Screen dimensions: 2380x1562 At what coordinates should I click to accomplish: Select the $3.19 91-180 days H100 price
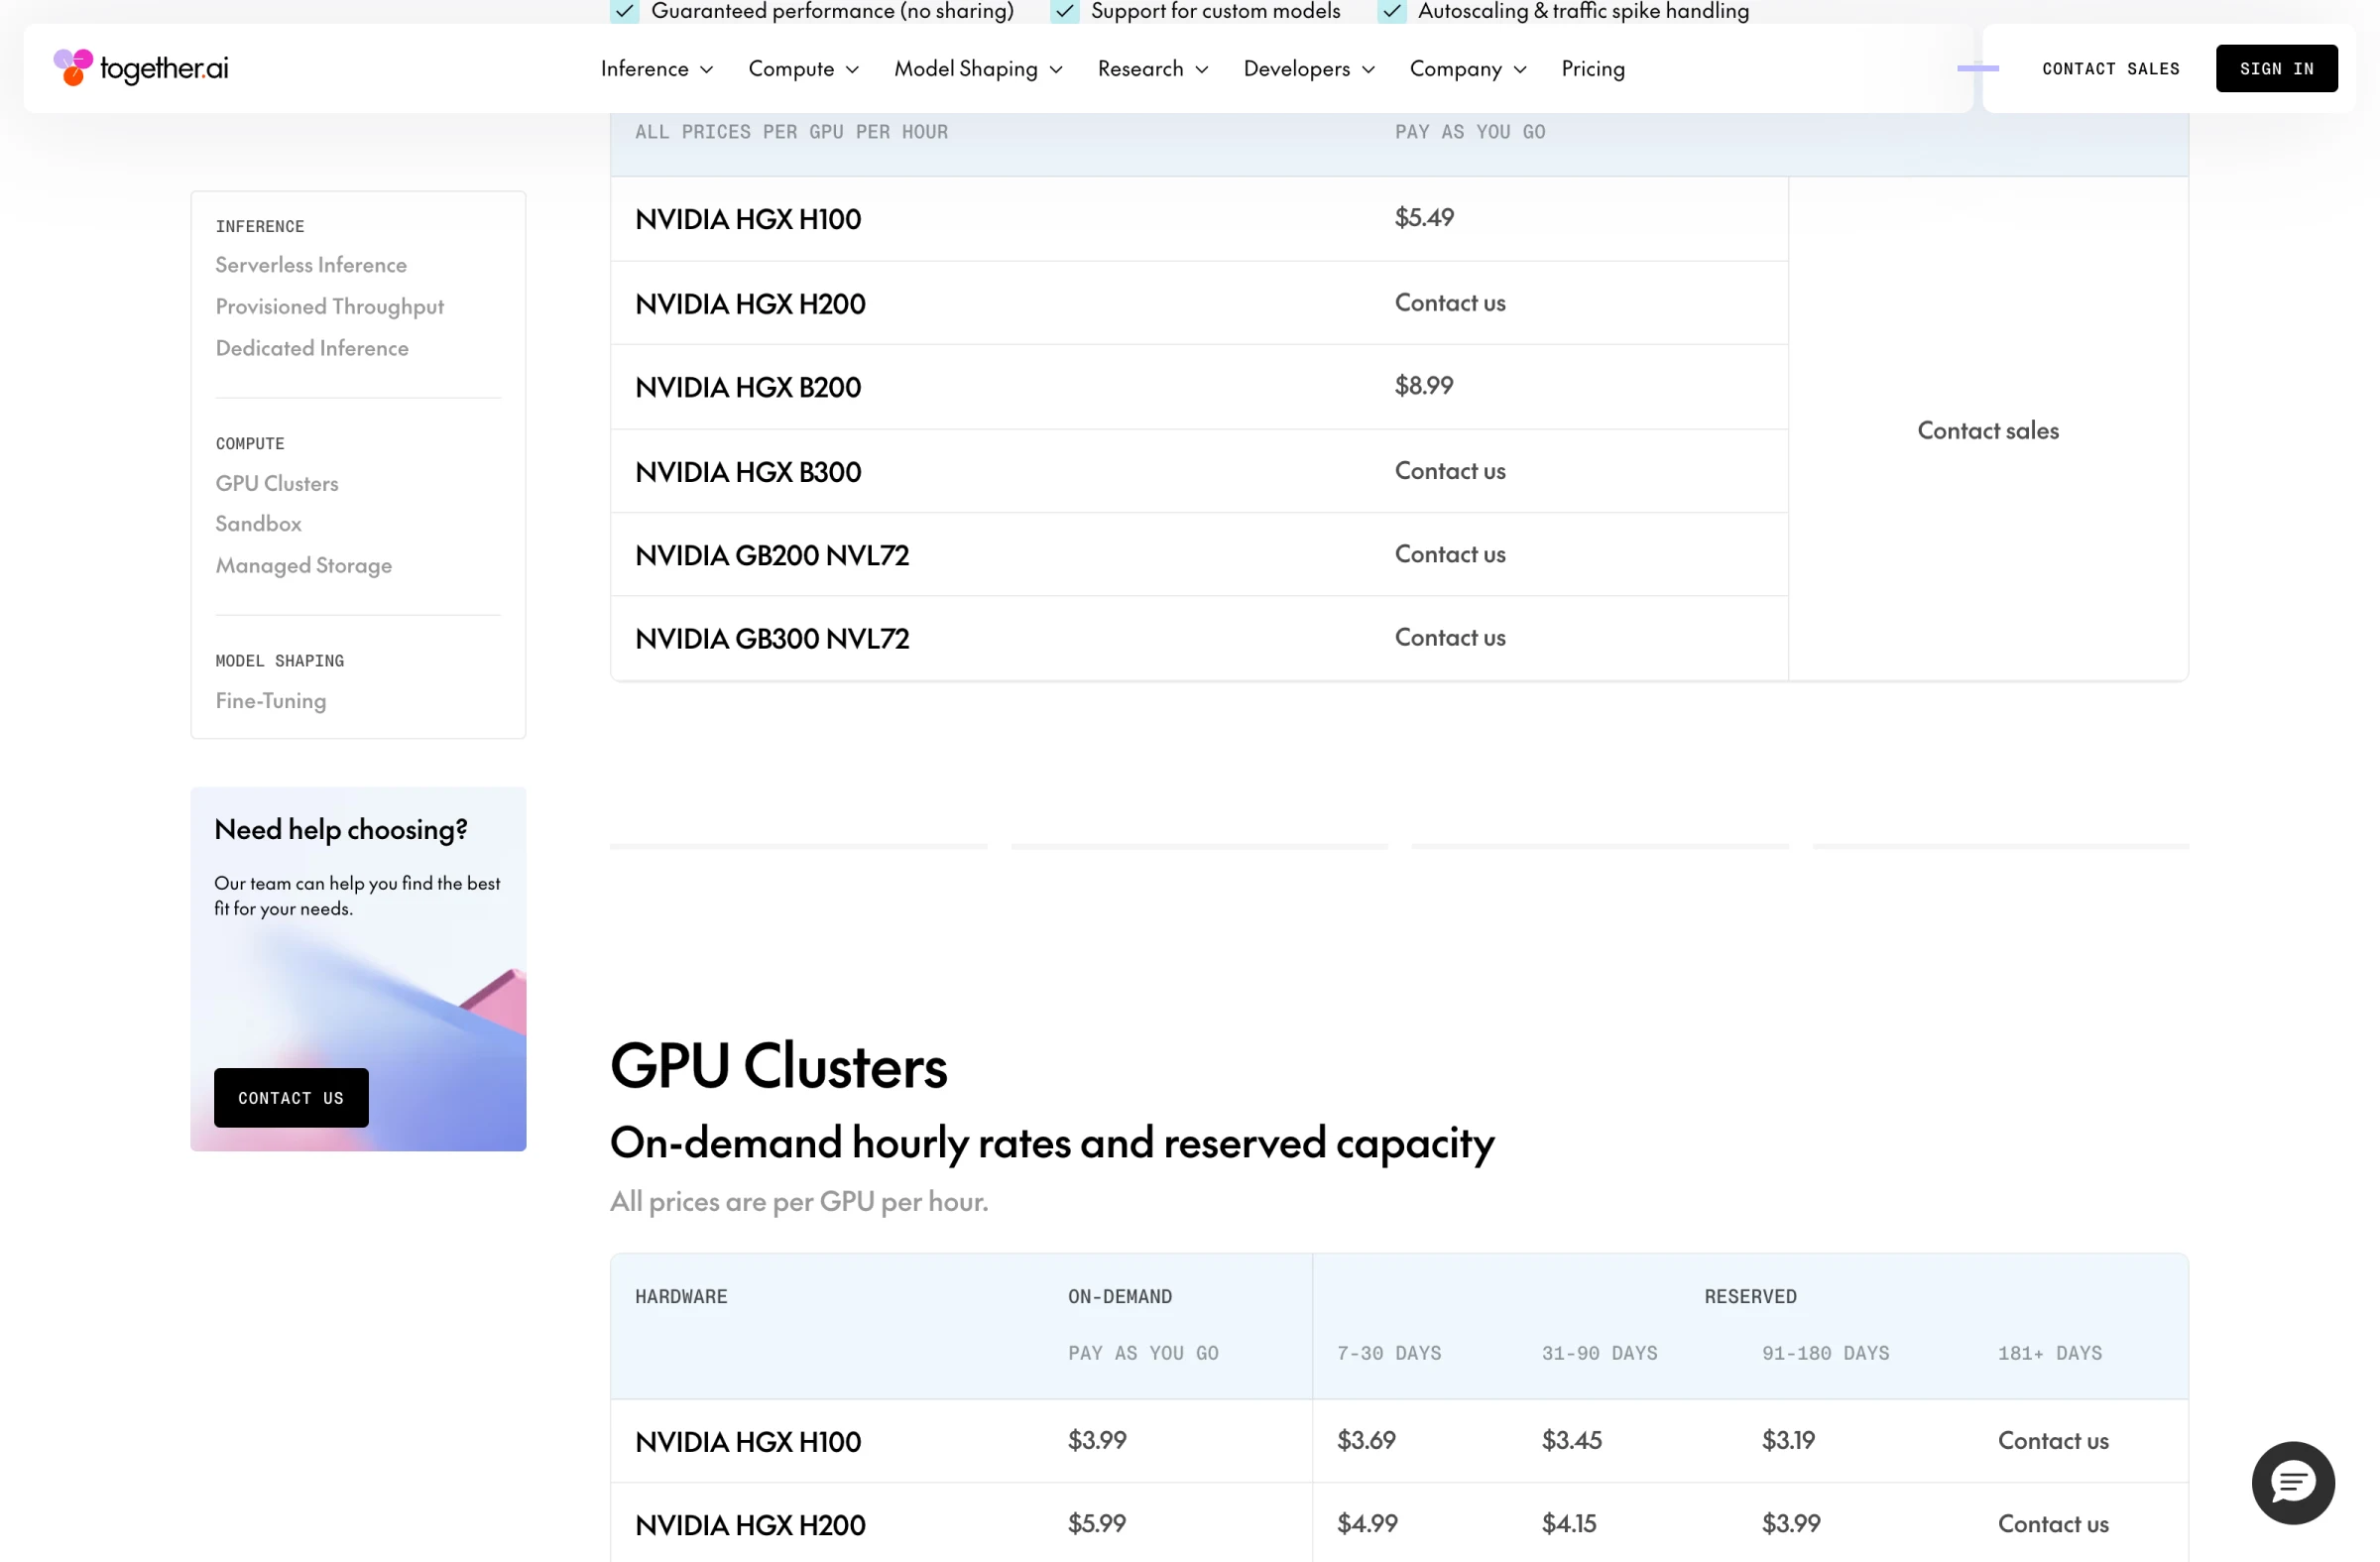click(x=1788, y=1441)
